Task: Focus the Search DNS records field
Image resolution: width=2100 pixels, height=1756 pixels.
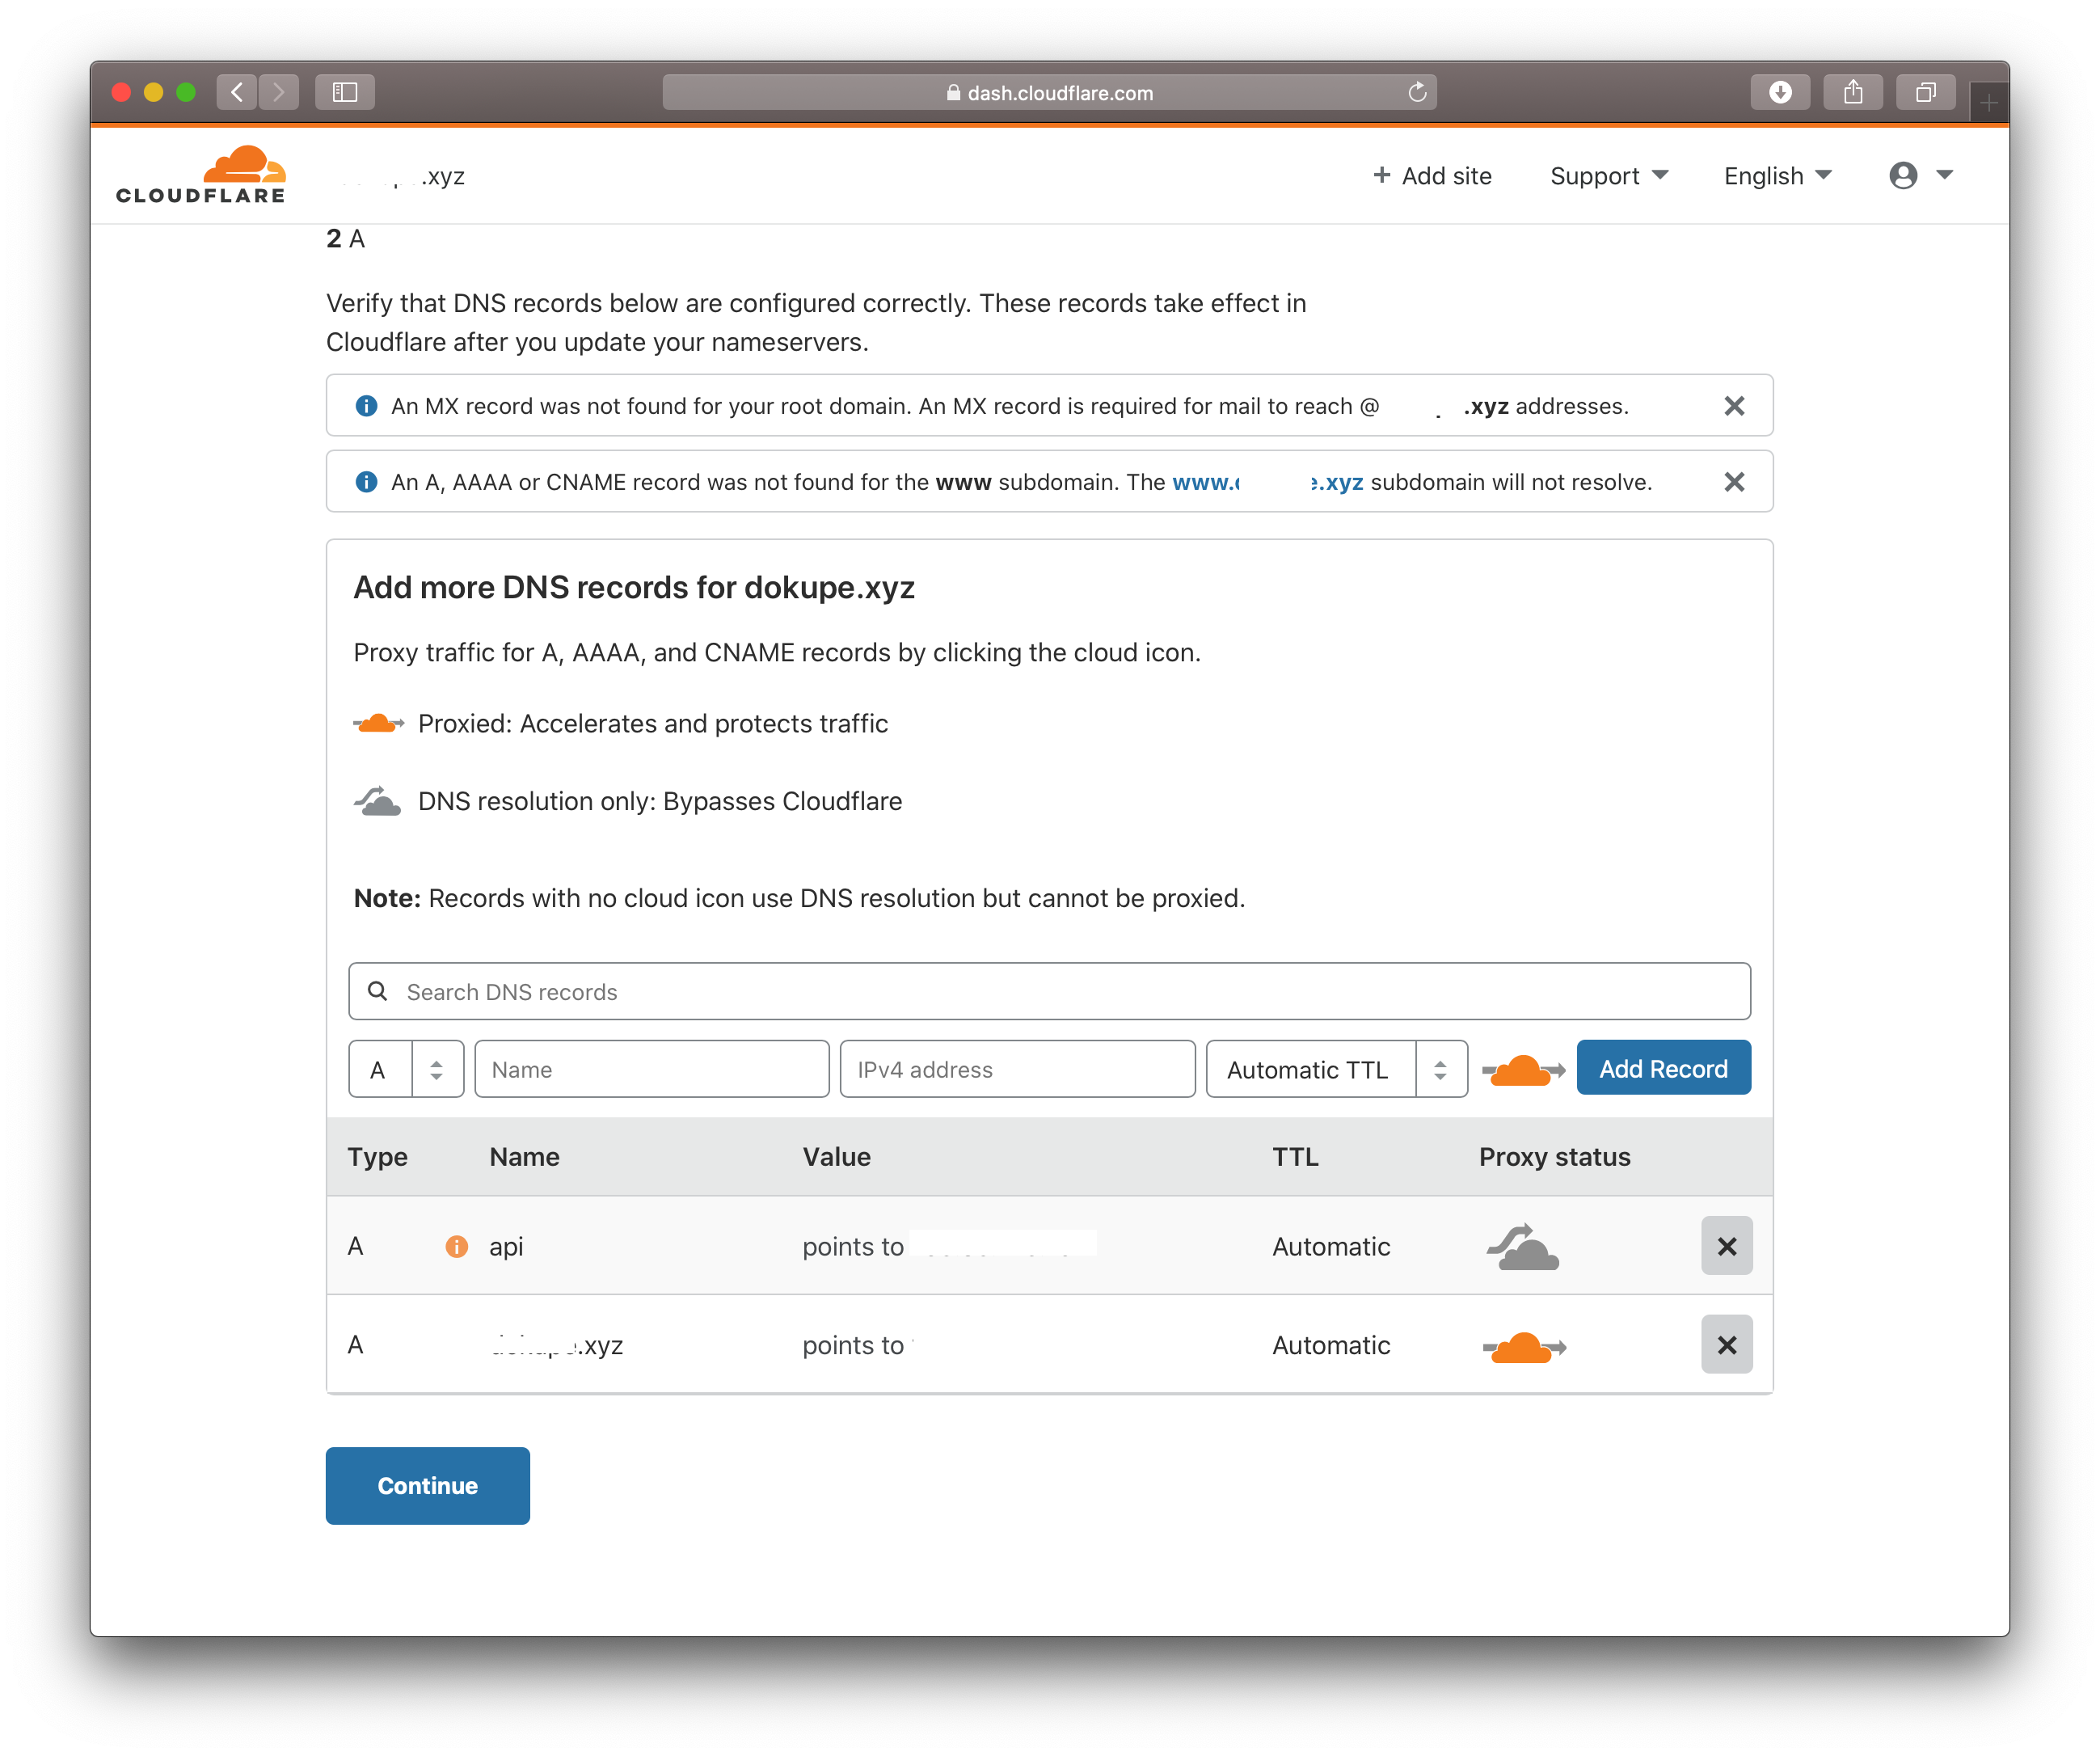Action: 1050,991
